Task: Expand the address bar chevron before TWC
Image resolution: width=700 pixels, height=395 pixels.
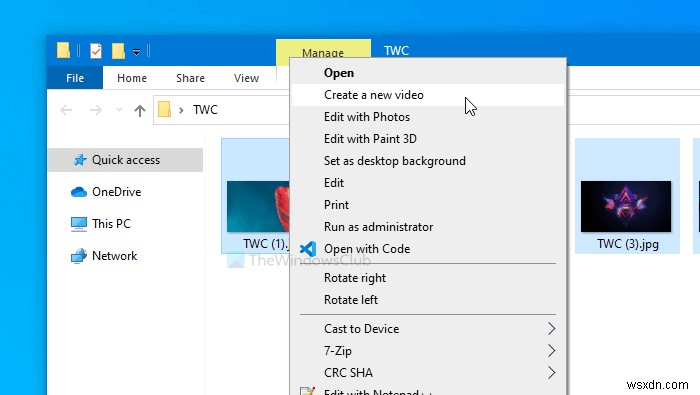Action: [181, 110]
